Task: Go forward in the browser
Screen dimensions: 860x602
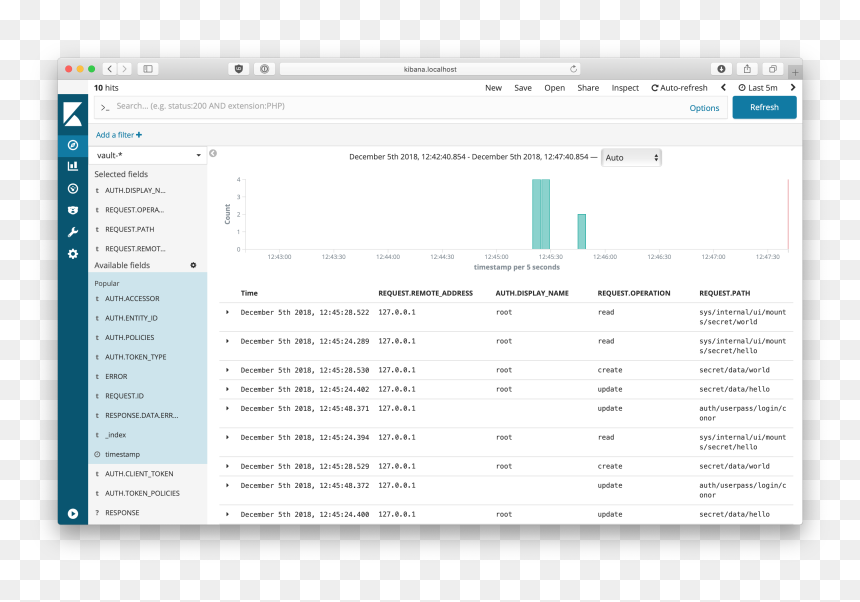Action: click(x=125, y=69)
